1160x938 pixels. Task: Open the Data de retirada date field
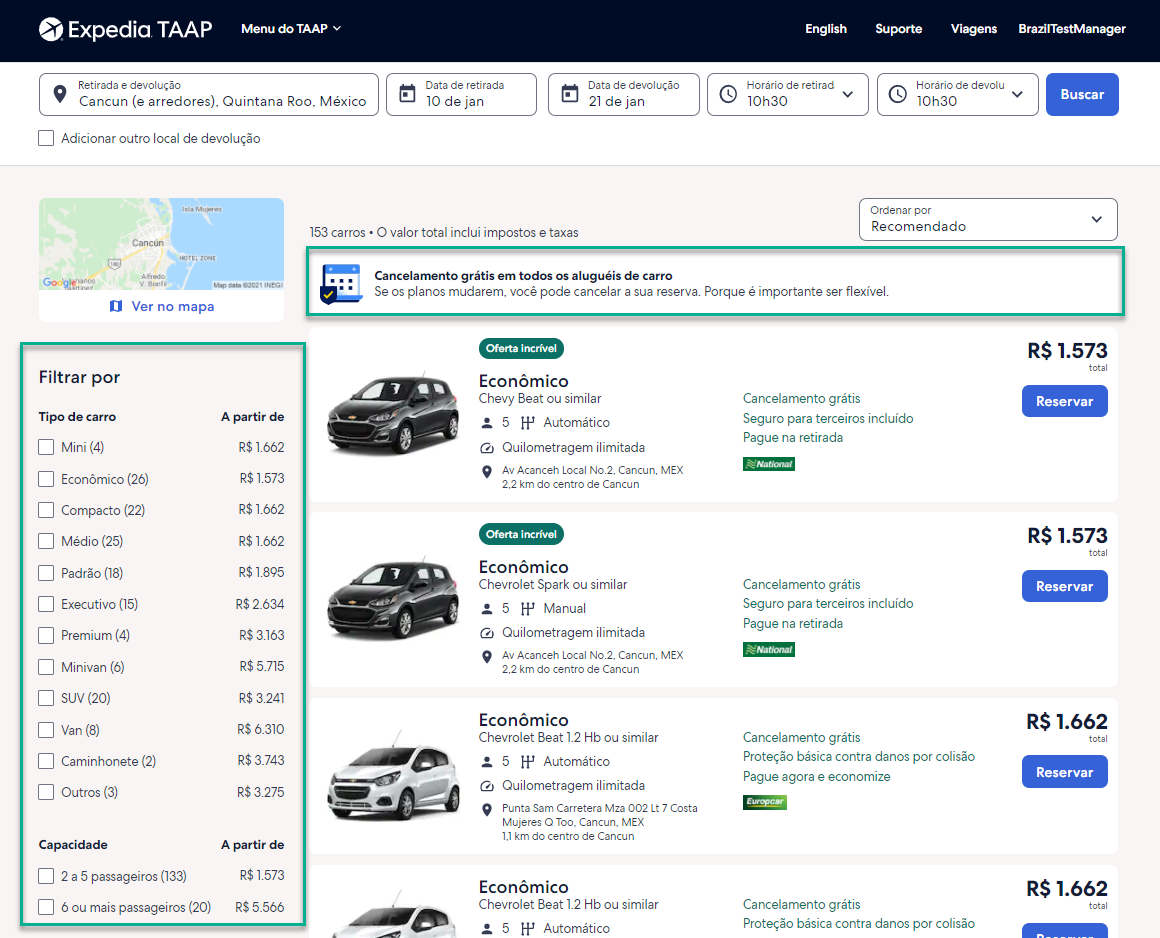tap(462, 94)
